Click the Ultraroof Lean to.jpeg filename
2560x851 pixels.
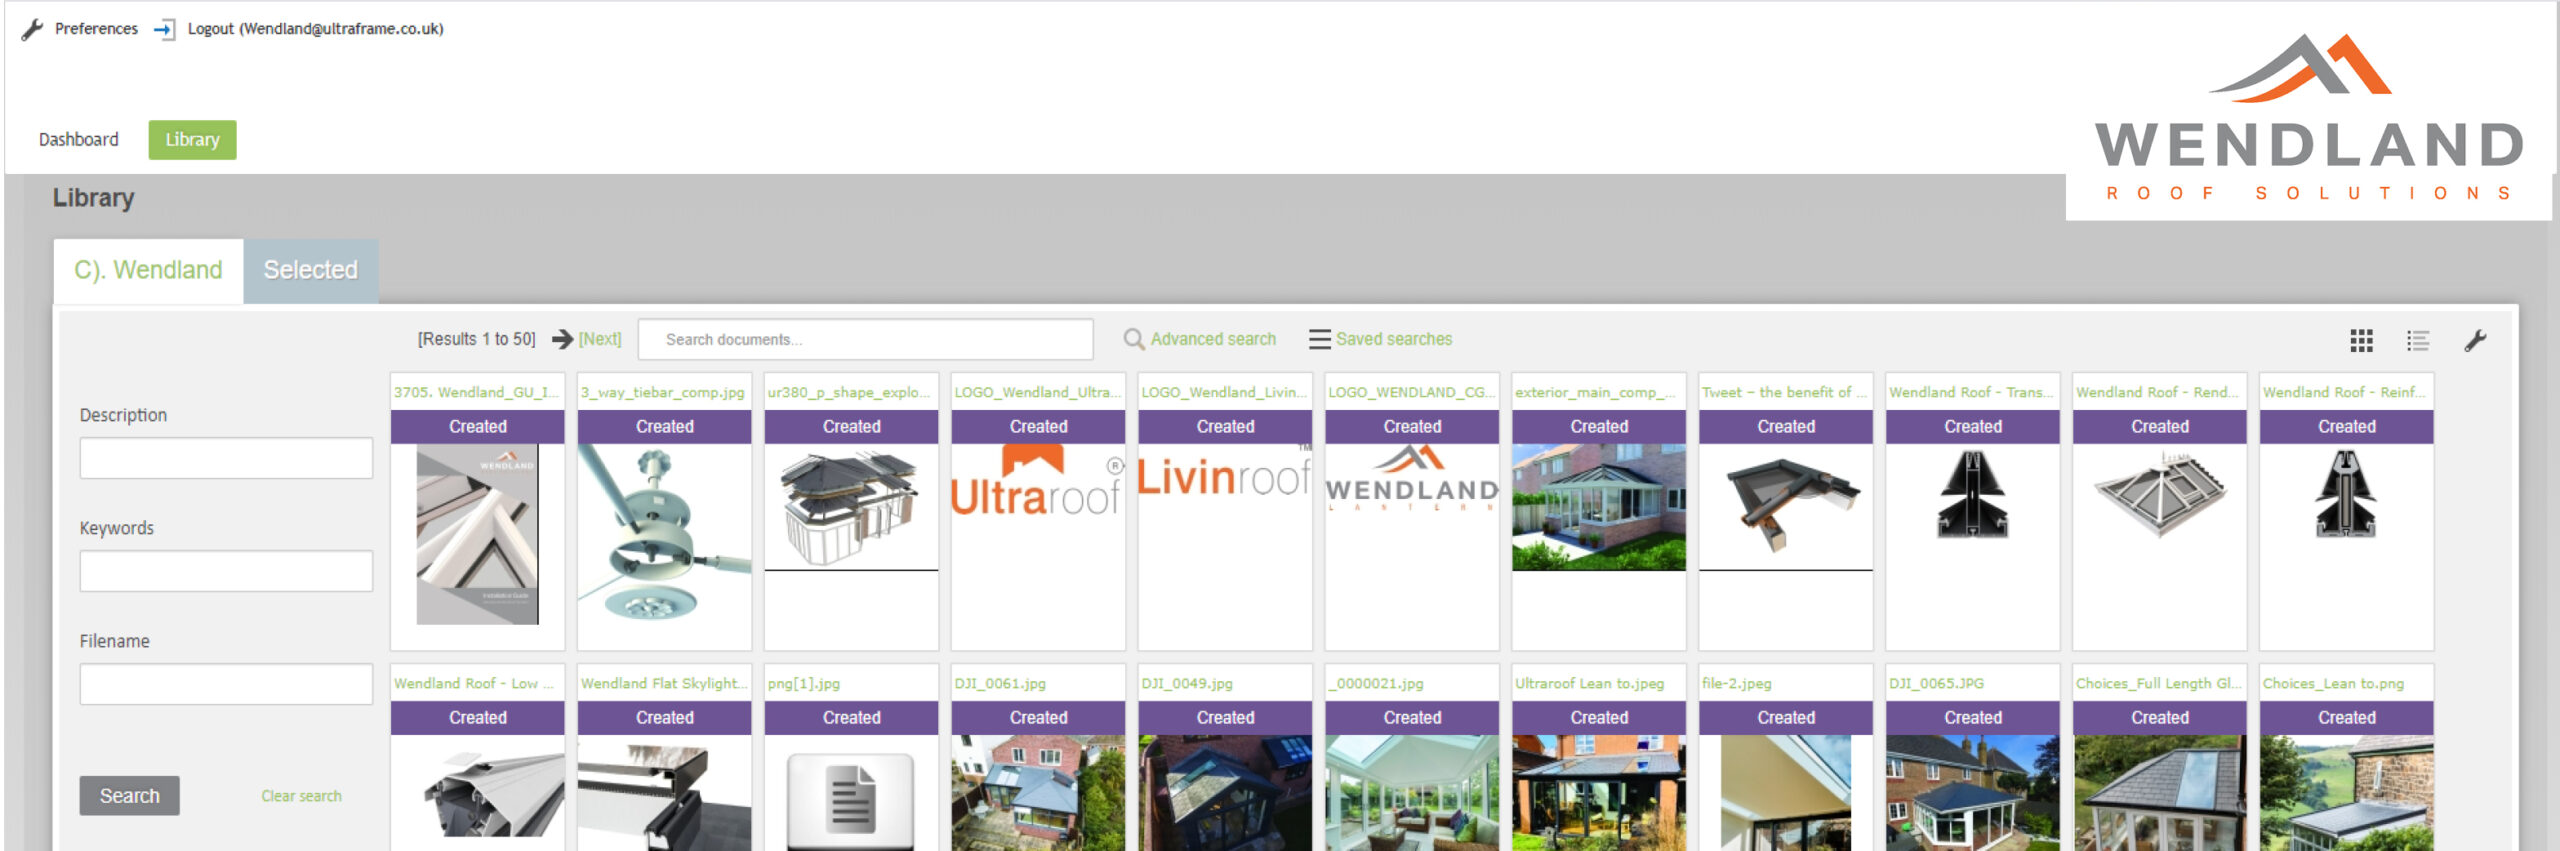pyautogui.click(x=1590, y=683)
